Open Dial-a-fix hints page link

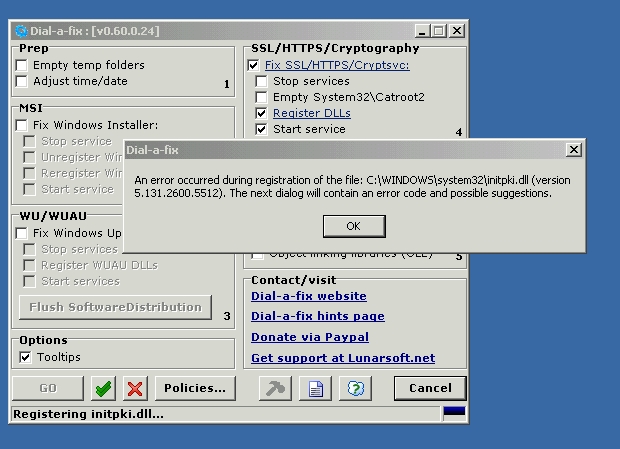coord(318,316)
